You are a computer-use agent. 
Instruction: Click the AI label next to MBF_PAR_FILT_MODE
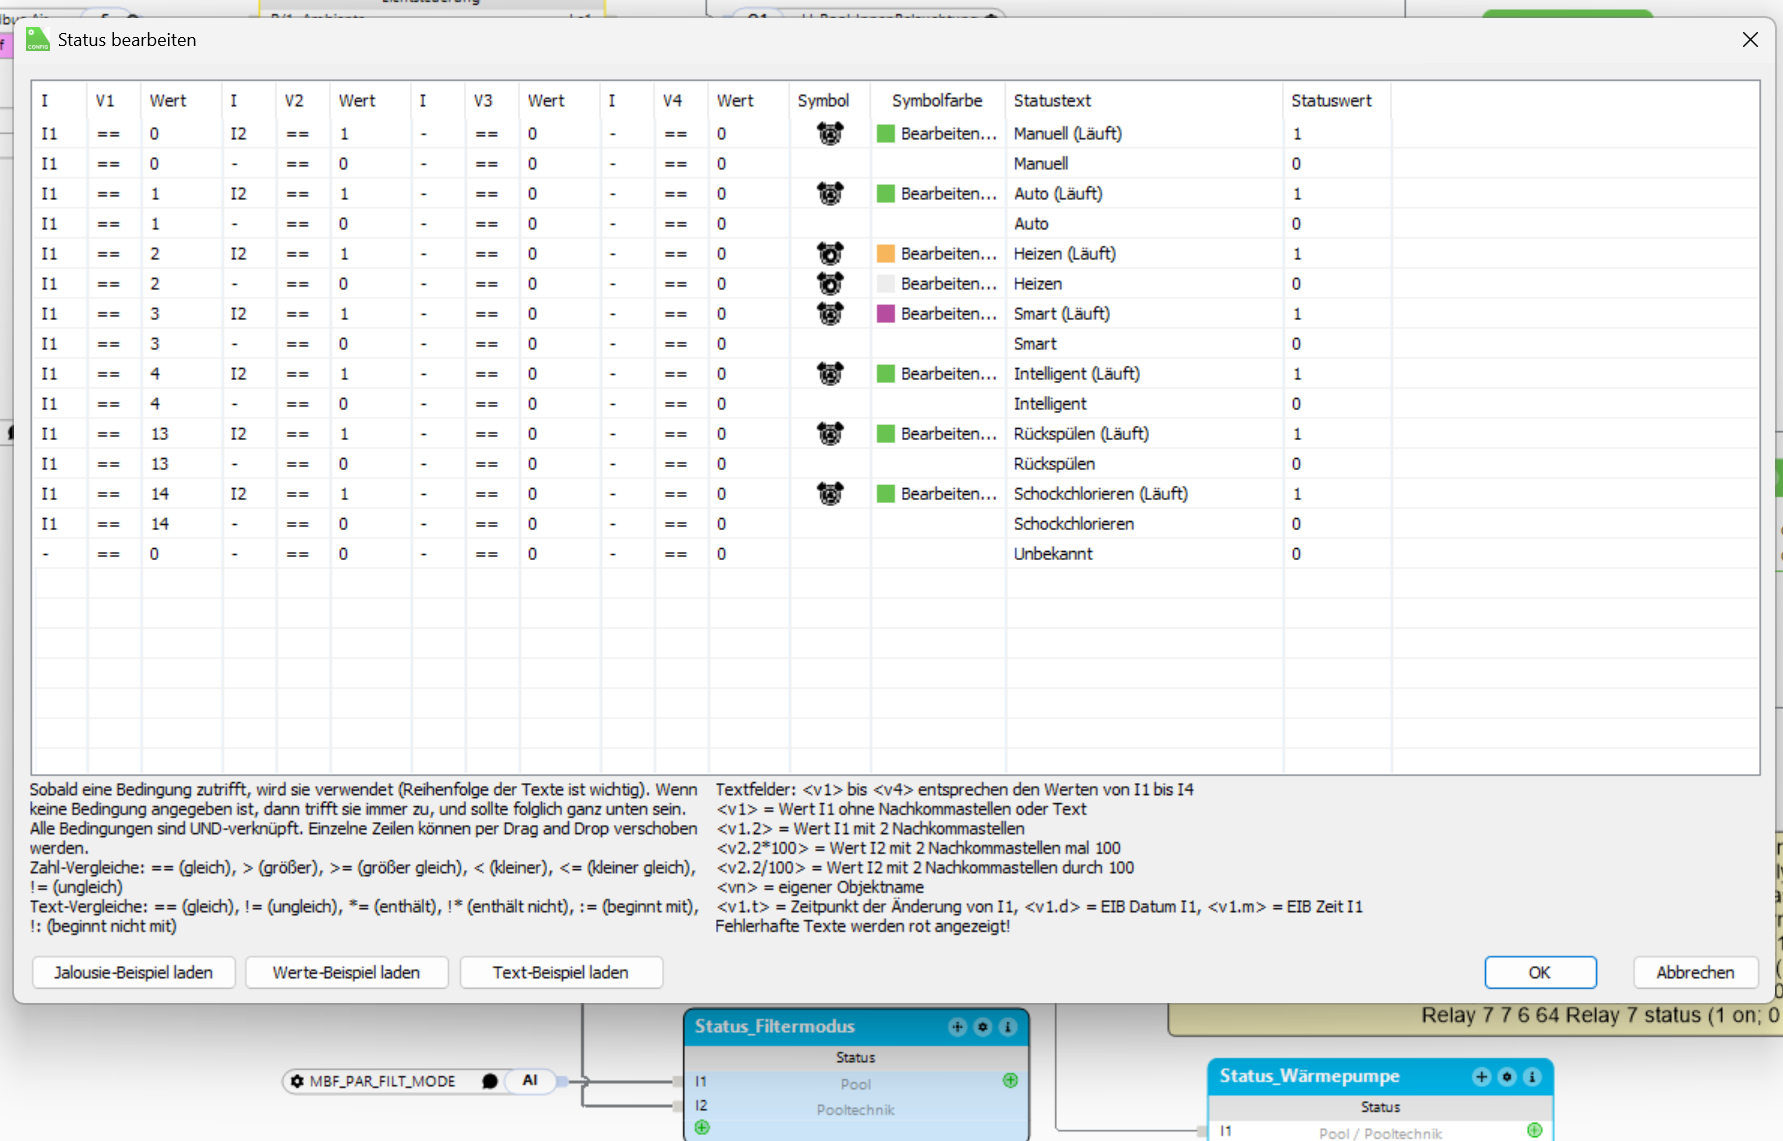point(530,1080)
